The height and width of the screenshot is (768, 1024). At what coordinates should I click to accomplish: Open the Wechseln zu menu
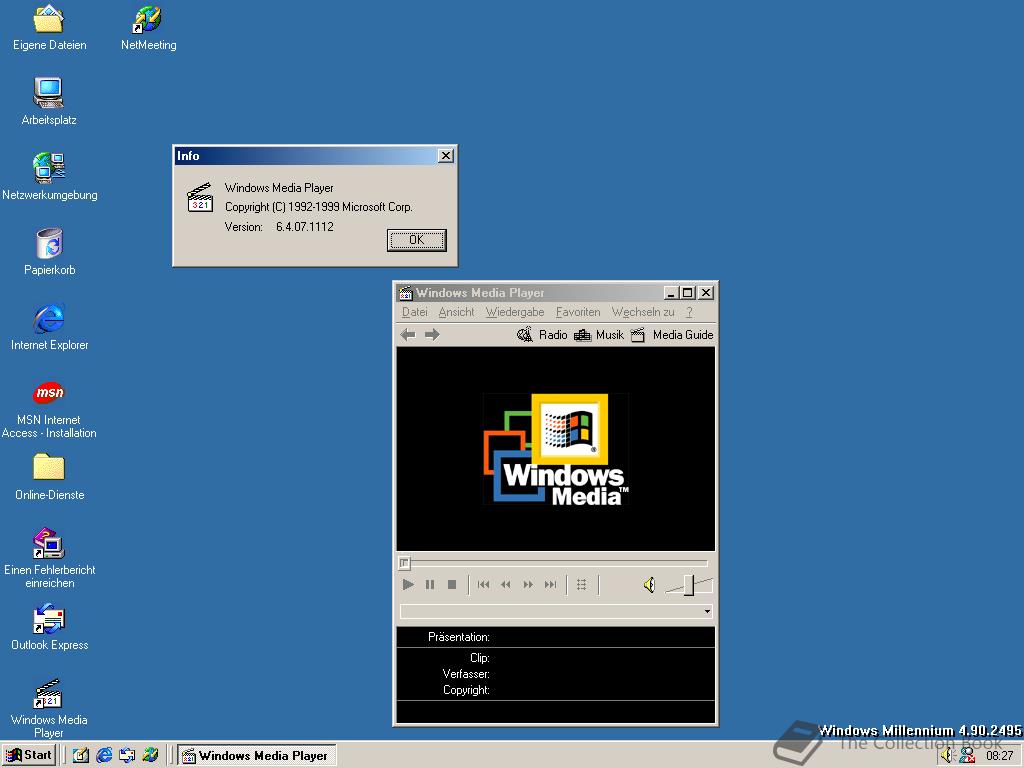643,312
